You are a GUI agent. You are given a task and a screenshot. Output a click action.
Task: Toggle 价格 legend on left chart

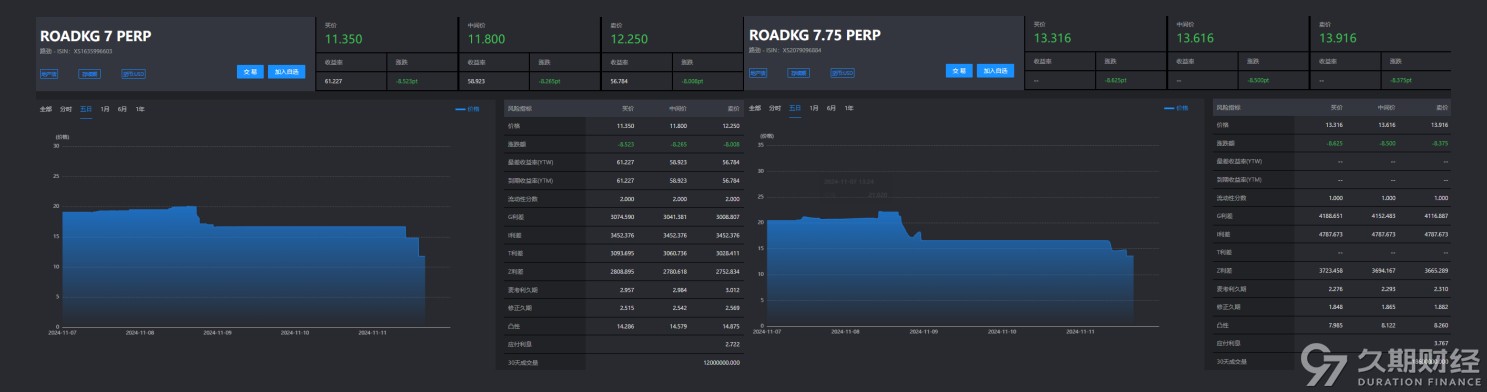467,108
